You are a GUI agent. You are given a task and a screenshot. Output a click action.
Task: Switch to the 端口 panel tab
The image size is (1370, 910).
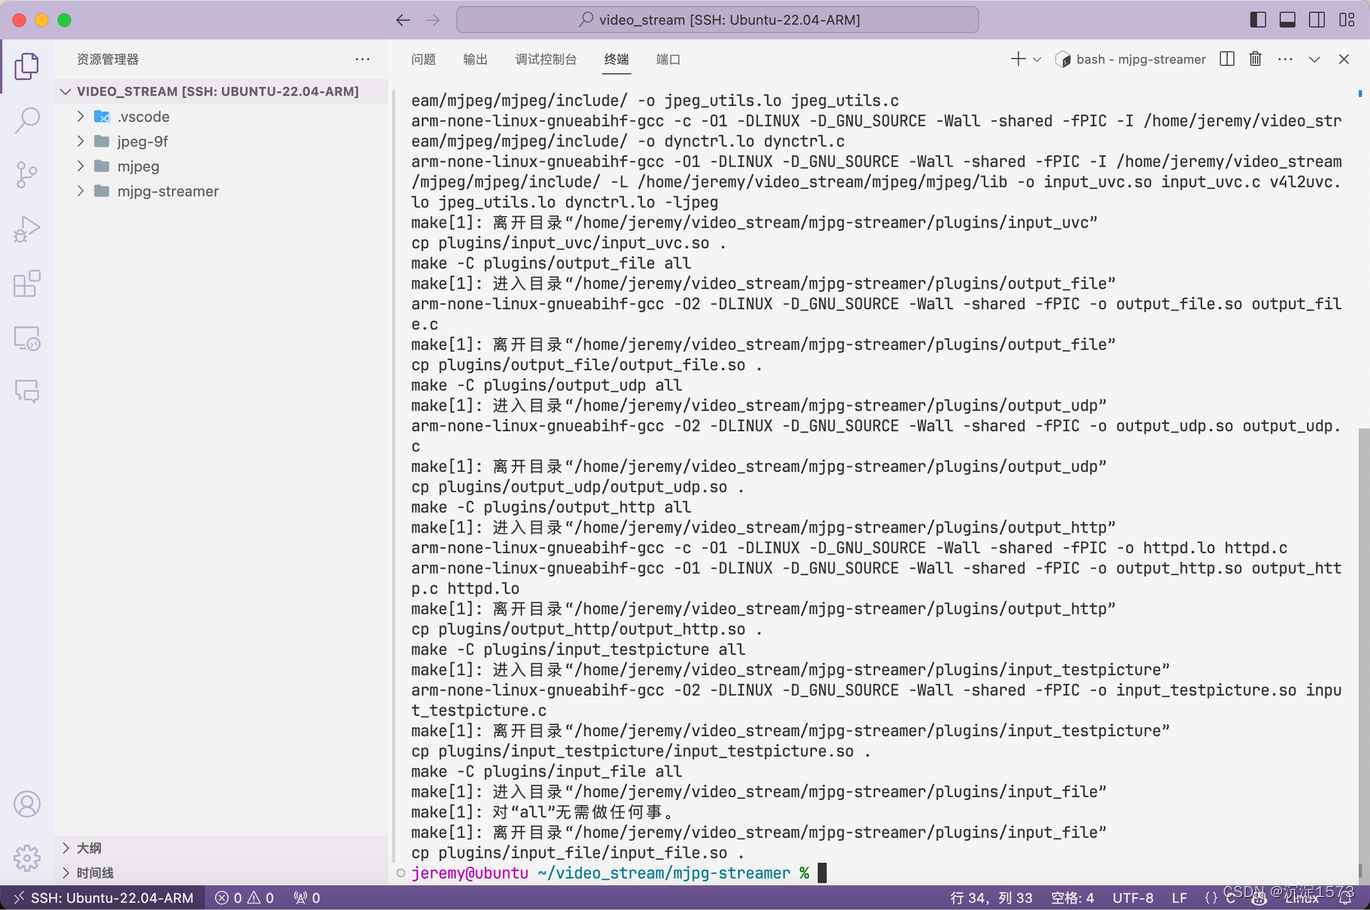coord(668,59)
